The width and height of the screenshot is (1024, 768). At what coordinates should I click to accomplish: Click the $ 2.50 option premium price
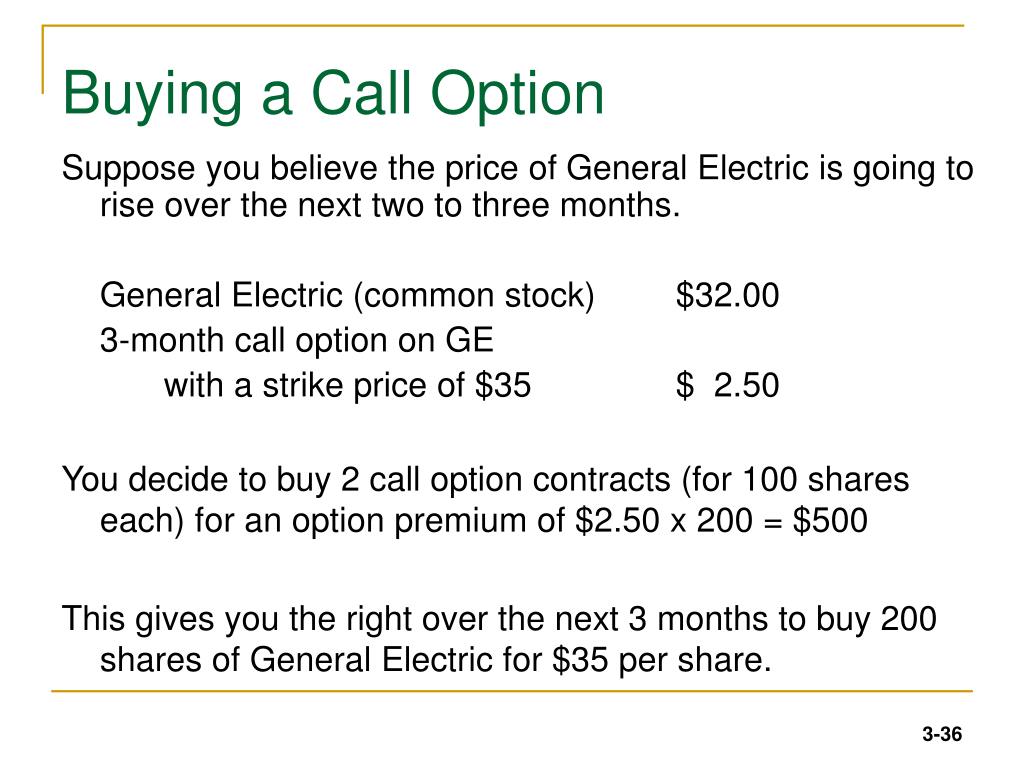[x=728, y=385]
